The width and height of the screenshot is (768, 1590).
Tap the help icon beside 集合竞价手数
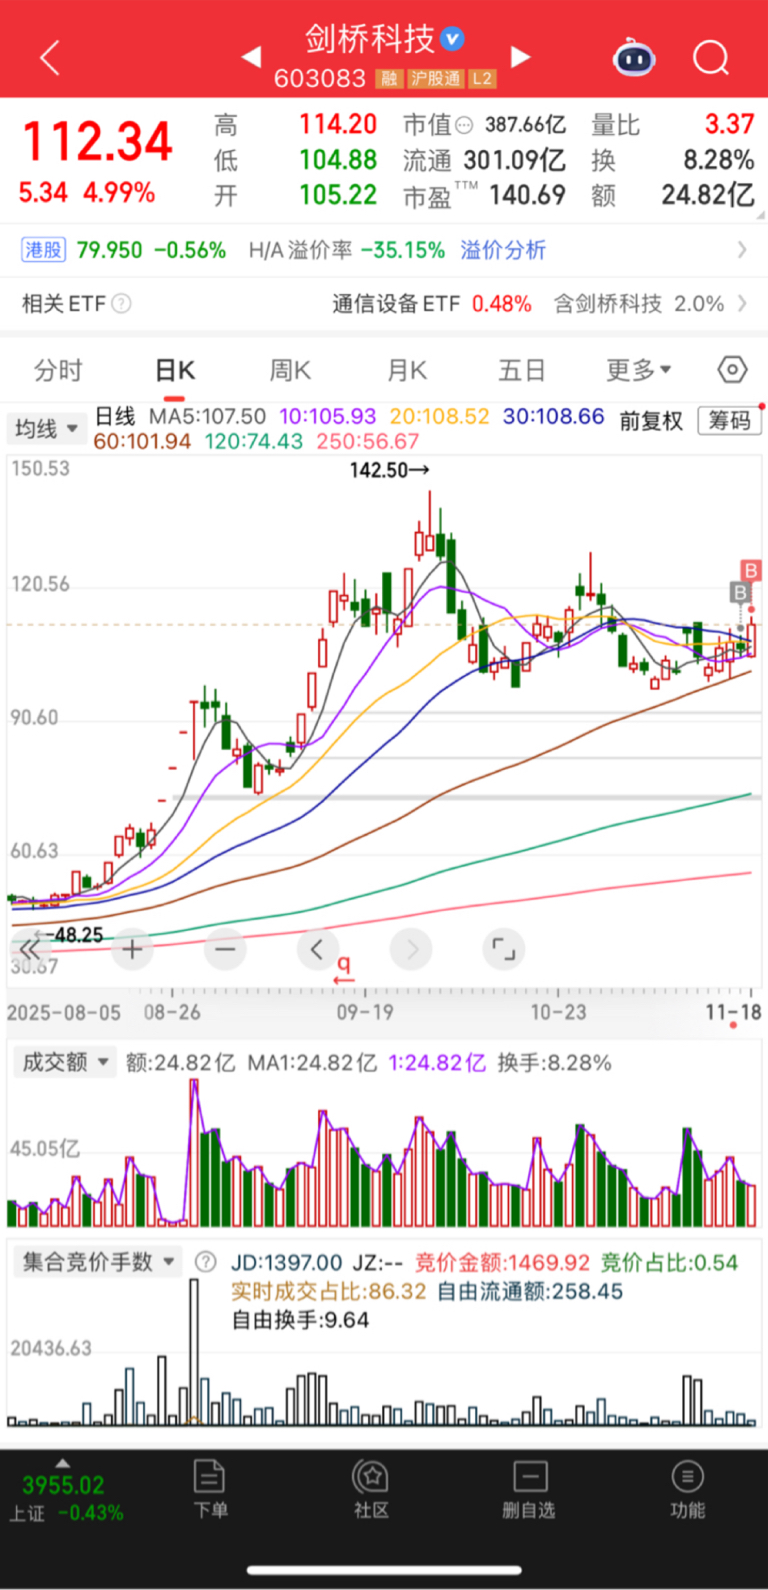coord(205,1262)
